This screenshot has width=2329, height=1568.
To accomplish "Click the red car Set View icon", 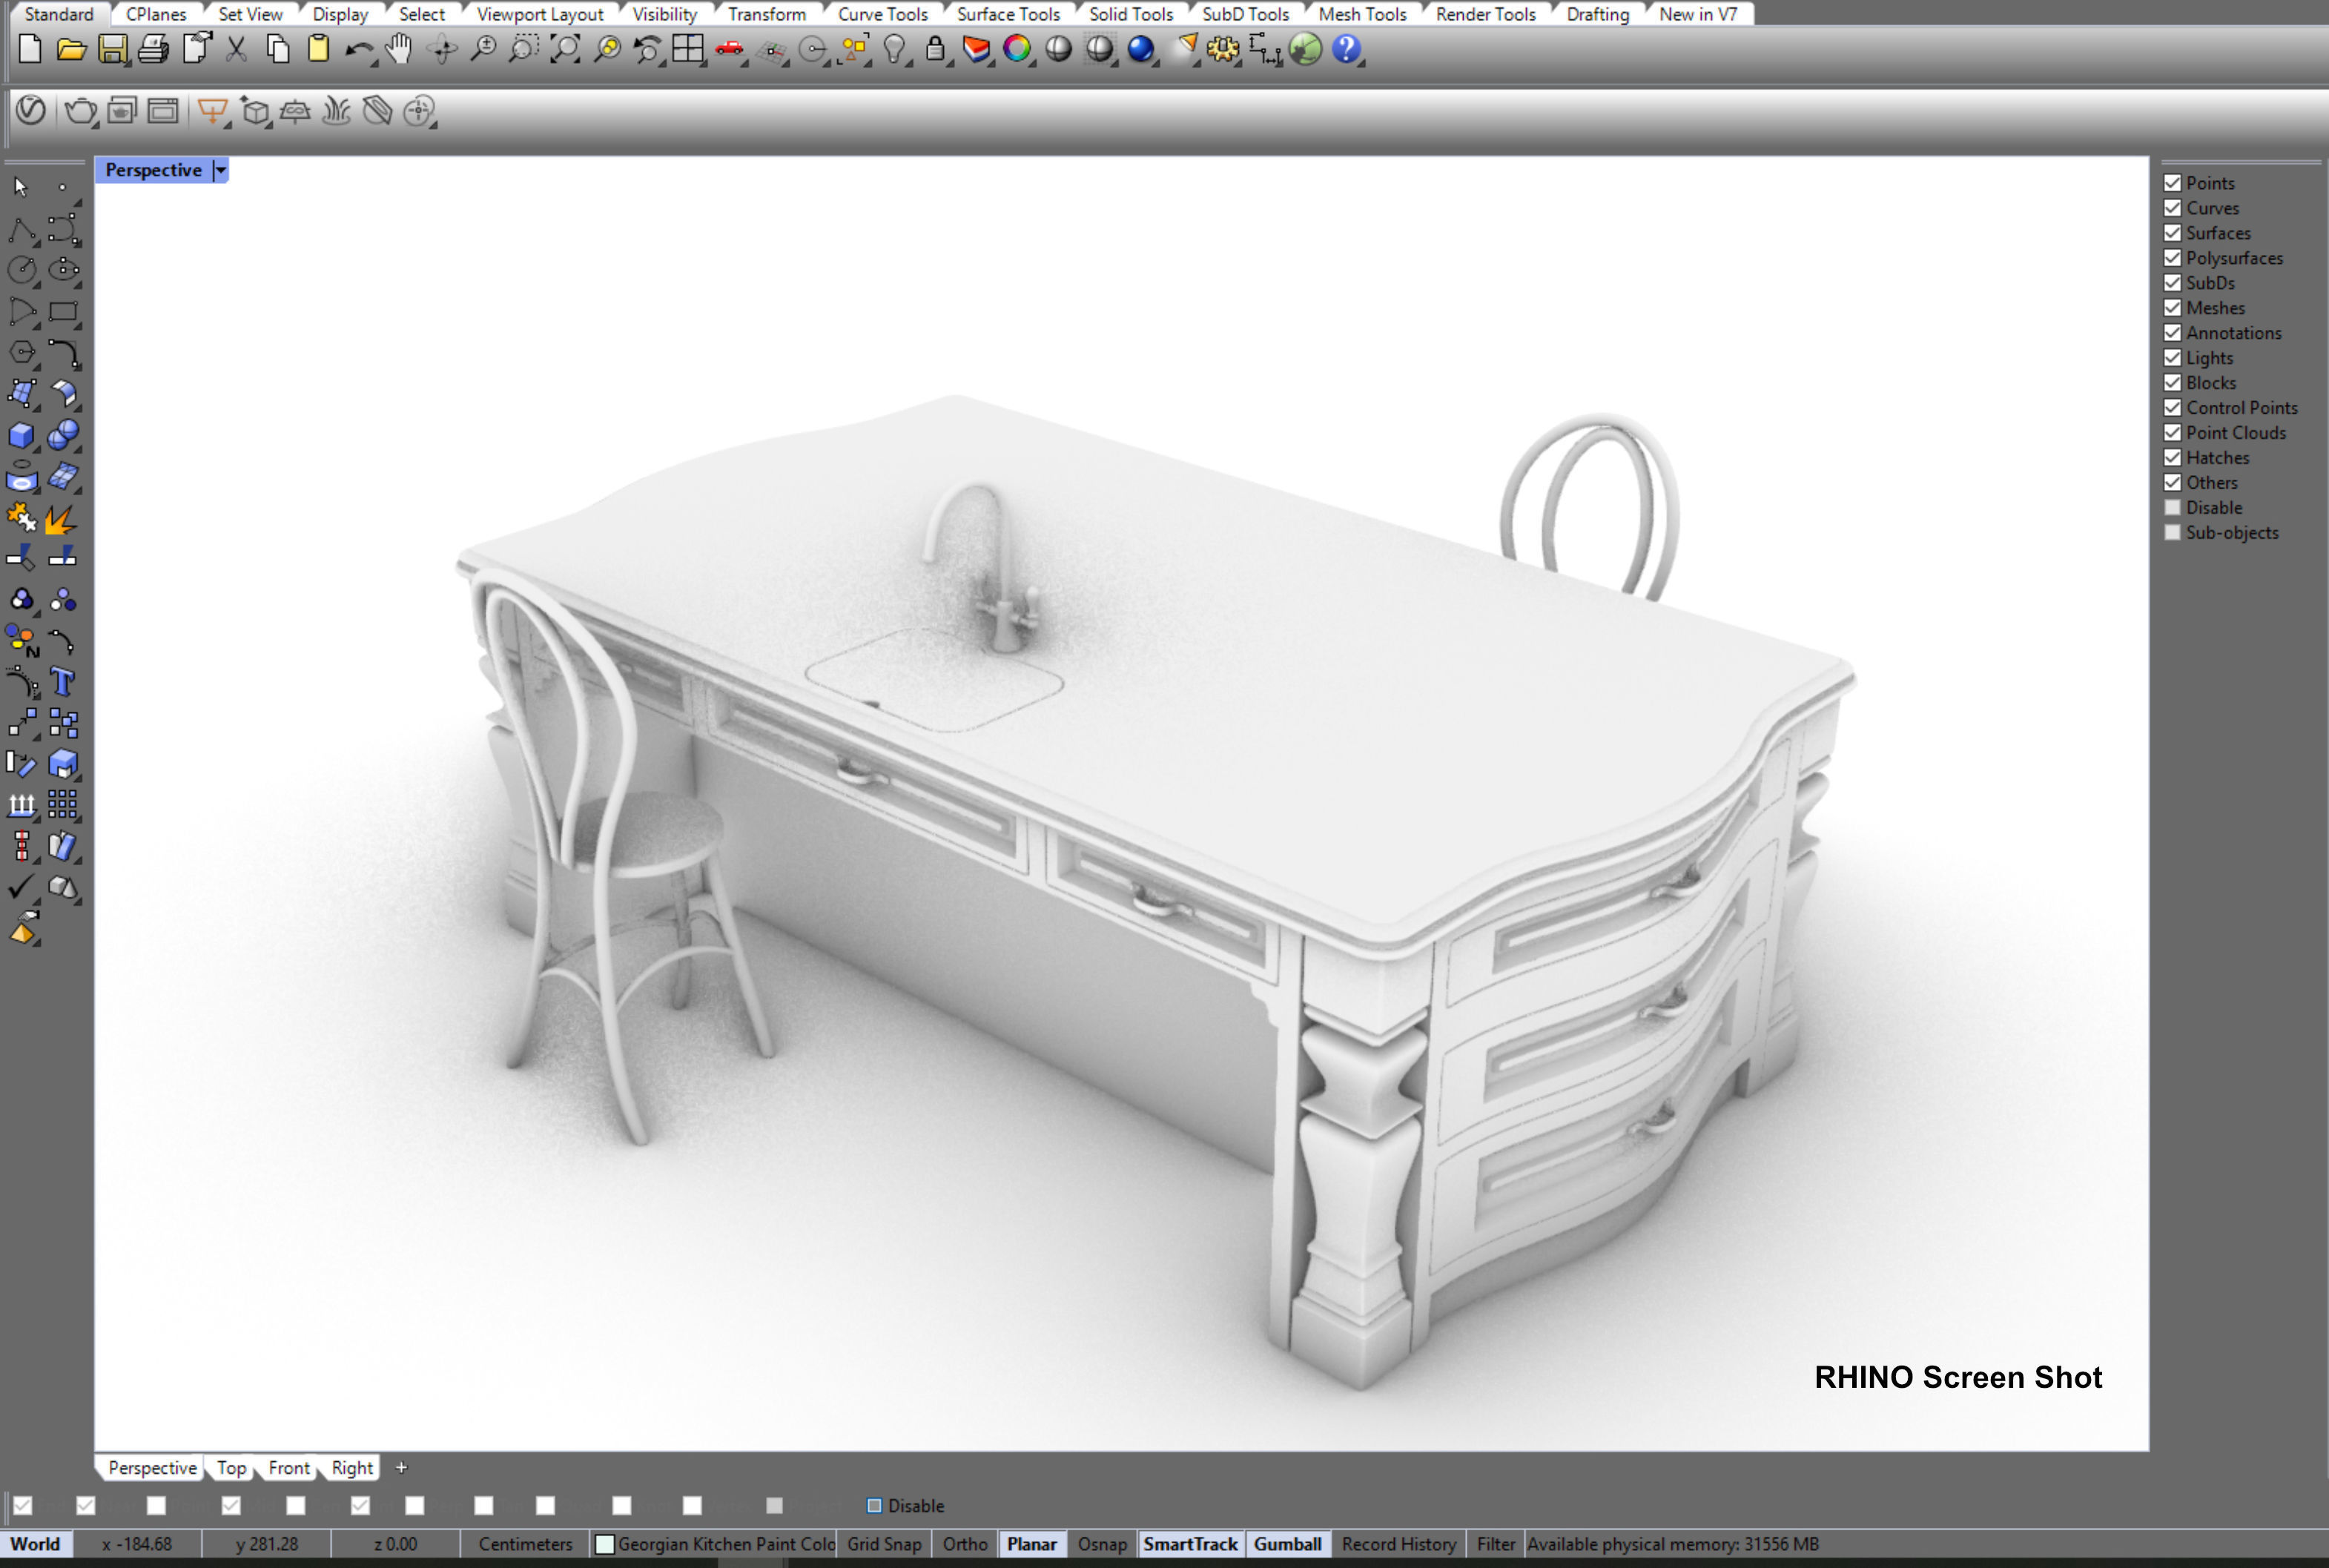I will [730, 49].
